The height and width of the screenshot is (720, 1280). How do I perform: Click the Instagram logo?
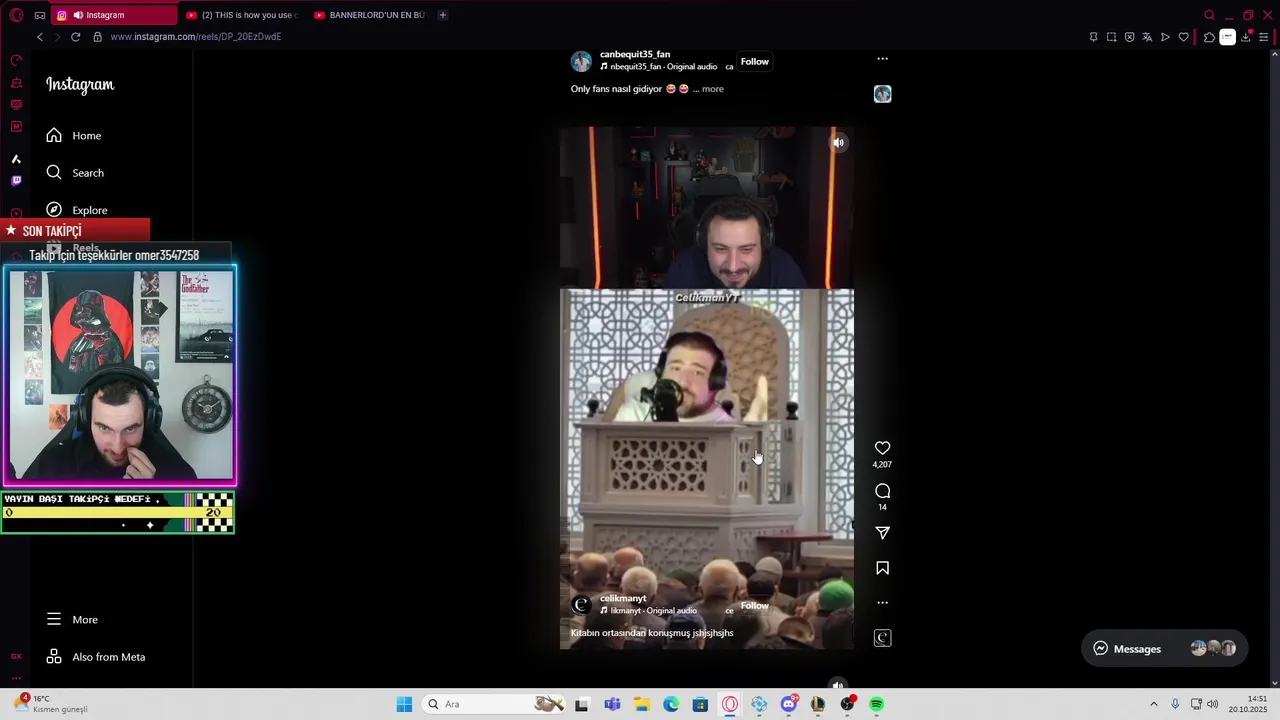tap(80, 85)
